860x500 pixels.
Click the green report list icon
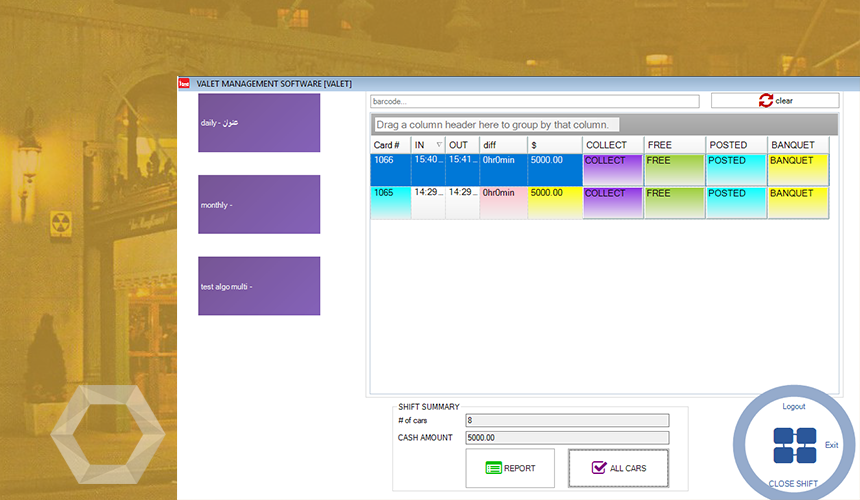(x=492, y=468)
